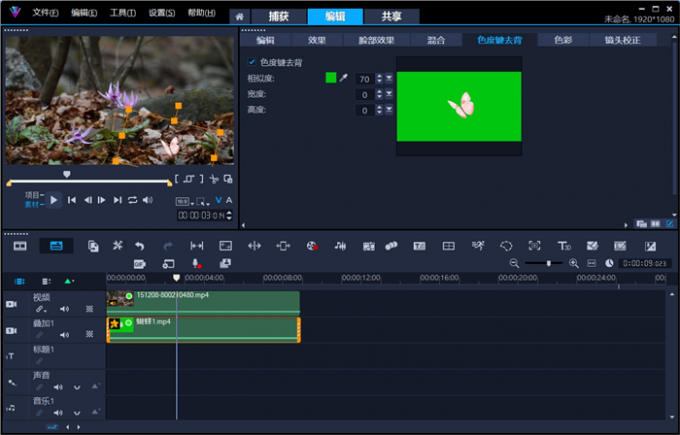The height and width of the screenshot is (435, 680).
Task: Switch to timeline view
Action: pyautogui.click(x=56, y=246)
